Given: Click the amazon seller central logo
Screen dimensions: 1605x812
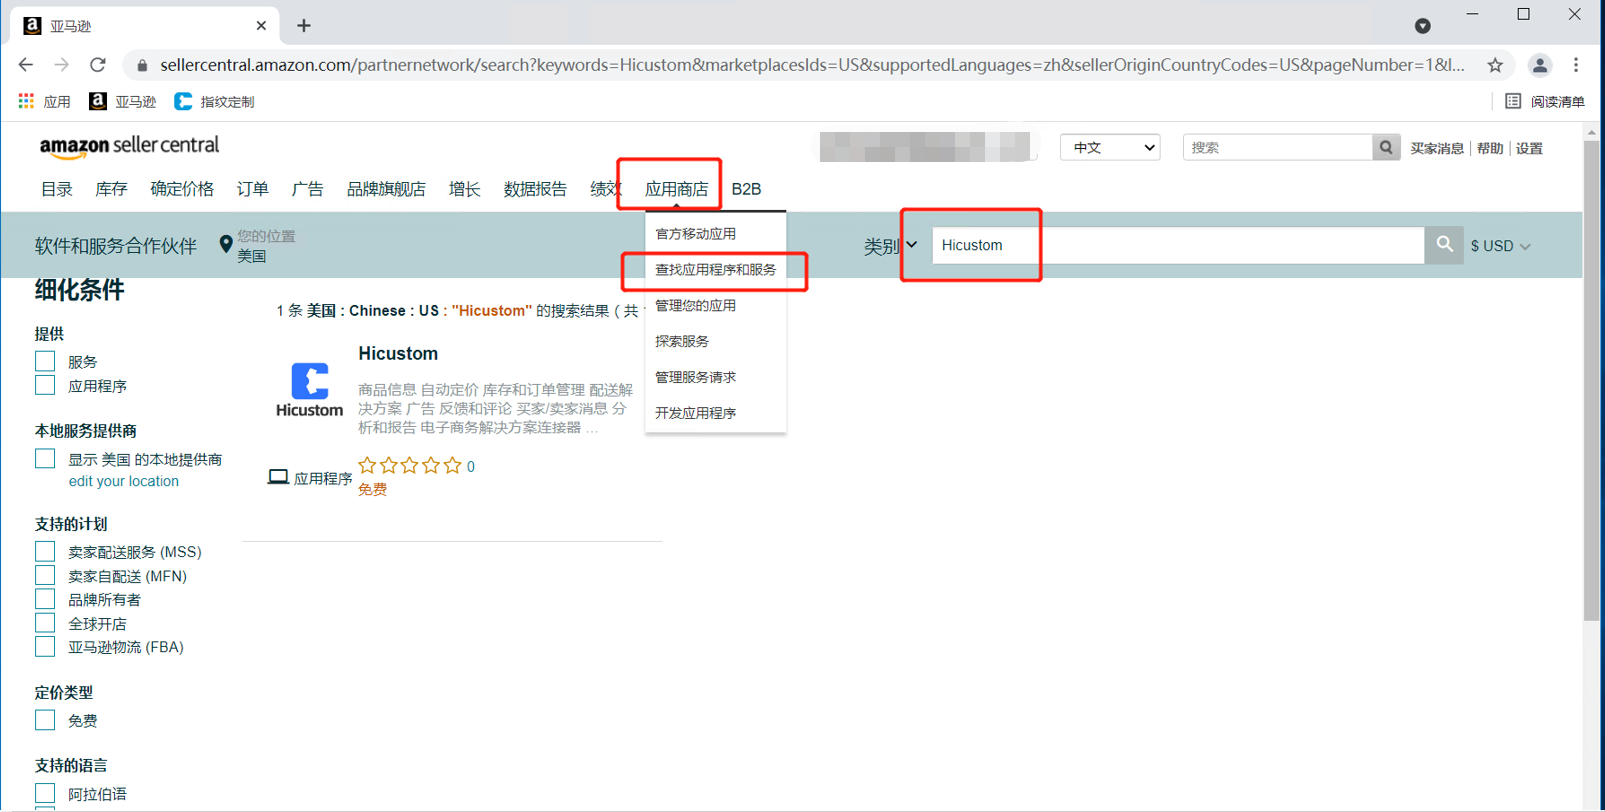Looking at the screenshot, I should point(129,146).
